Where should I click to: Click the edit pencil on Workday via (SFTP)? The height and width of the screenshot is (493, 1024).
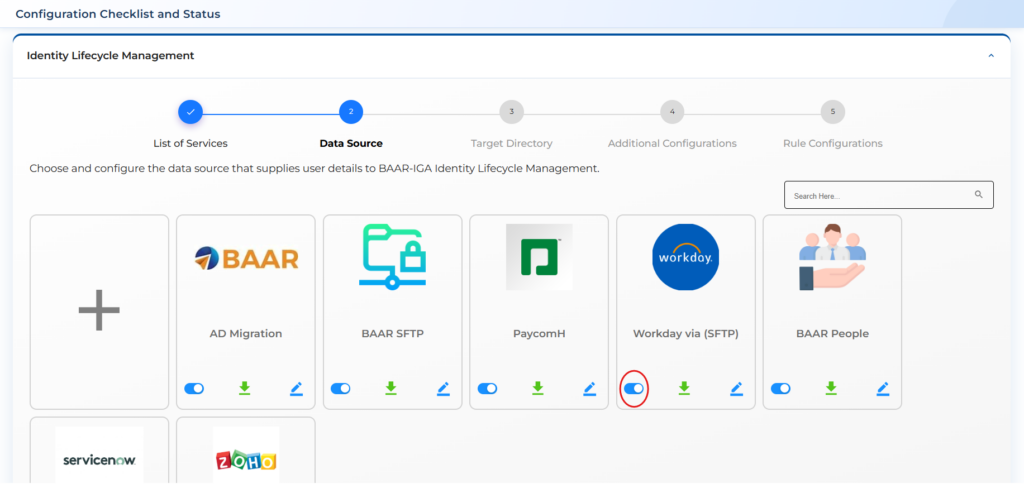(737, 389)
